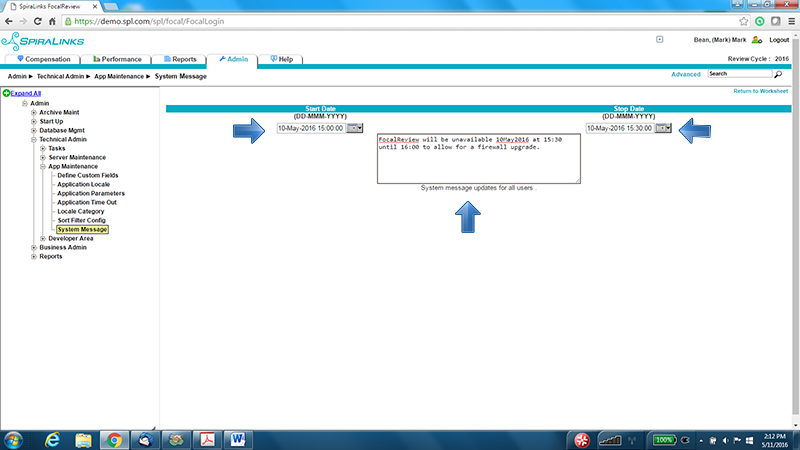This screenshot has width=800, height=450.
Task: Expand the Archive Maint tree node
Action: tap(34, 112)
